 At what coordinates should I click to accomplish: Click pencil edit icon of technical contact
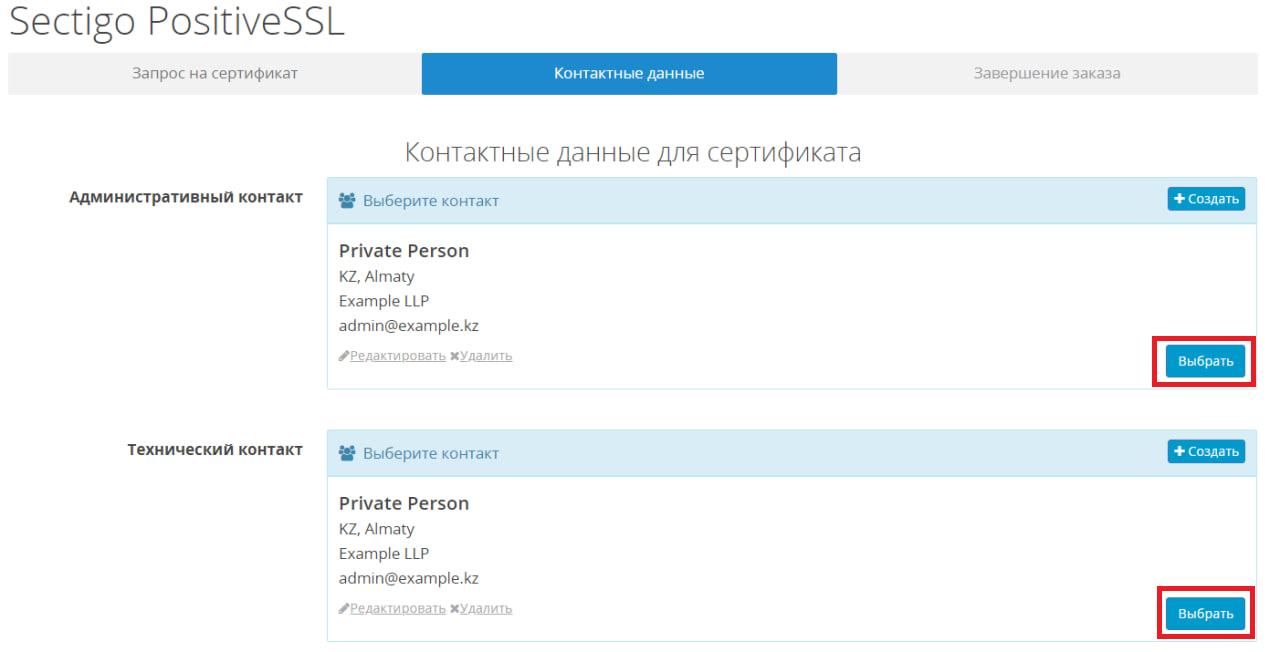[344, 609]
